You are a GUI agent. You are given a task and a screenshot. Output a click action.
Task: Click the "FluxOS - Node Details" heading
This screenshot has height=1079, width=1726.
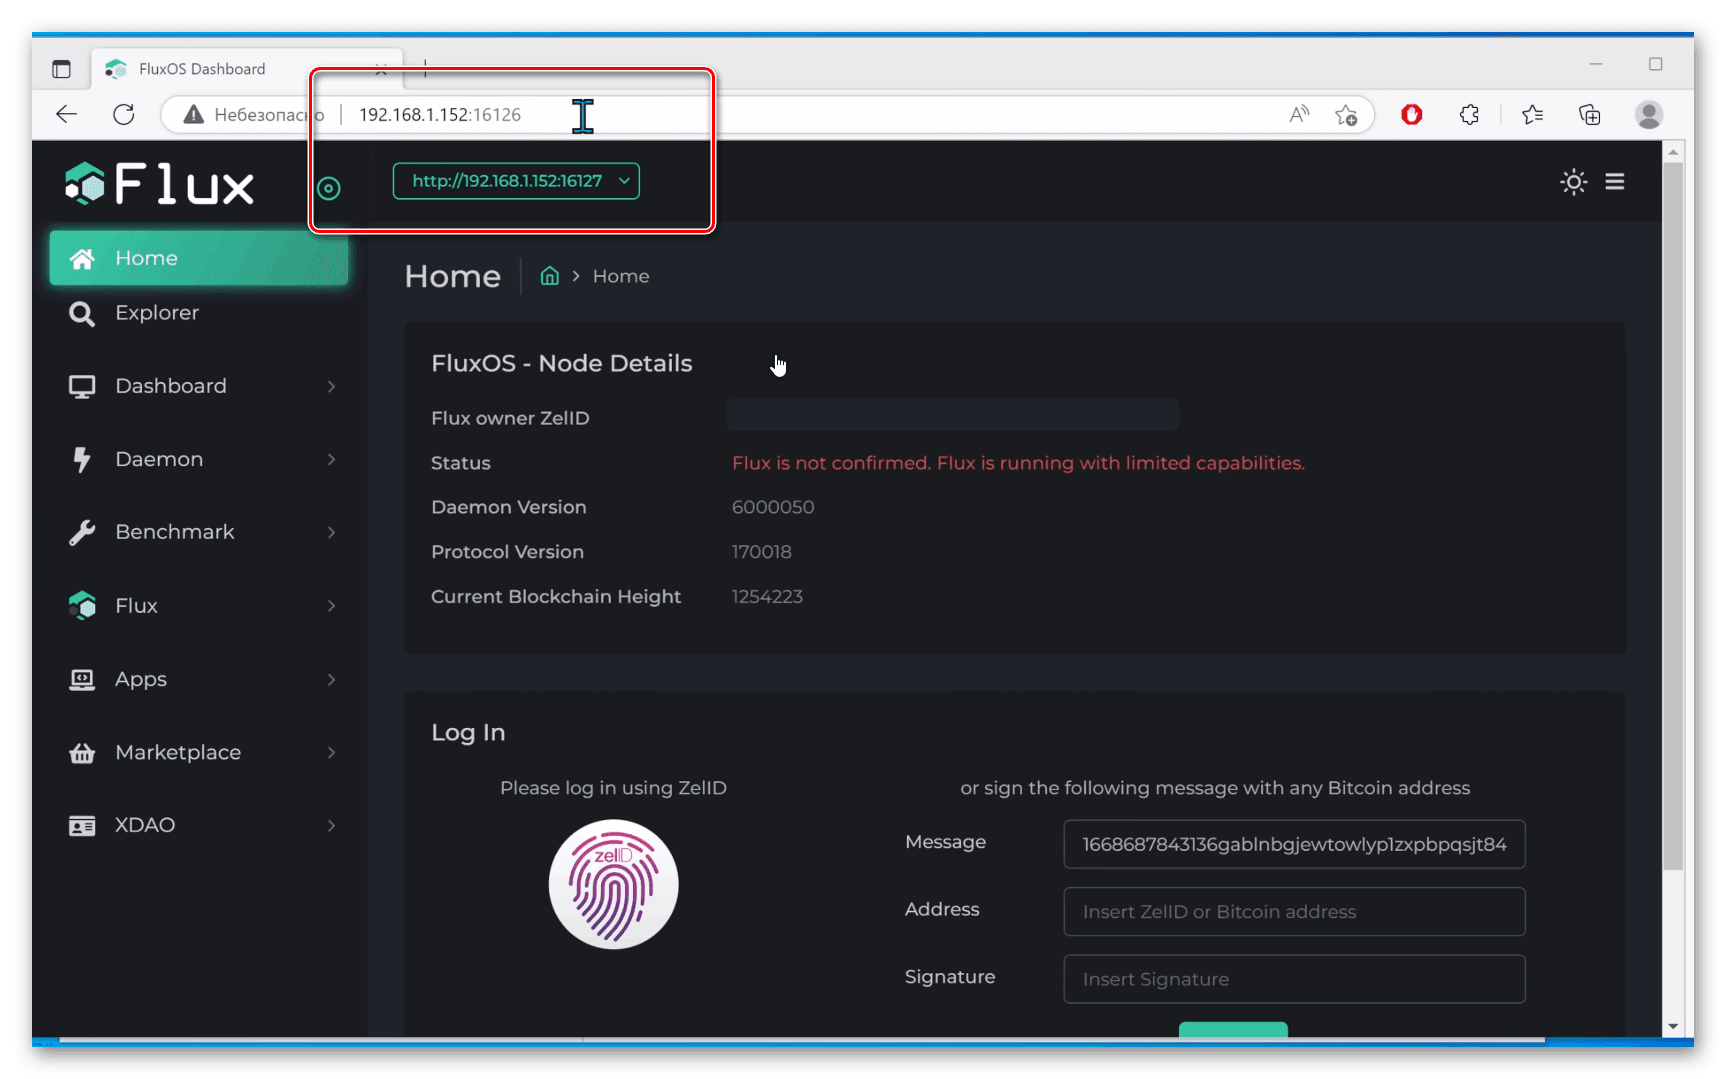tap(562, 363)
